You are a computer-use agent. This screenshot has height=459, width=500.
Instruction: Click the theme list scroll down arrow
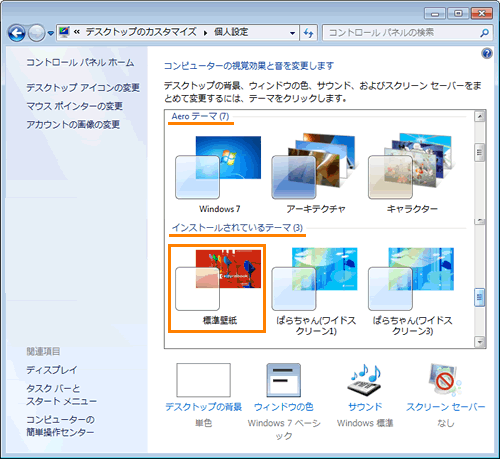coord(480,342)
